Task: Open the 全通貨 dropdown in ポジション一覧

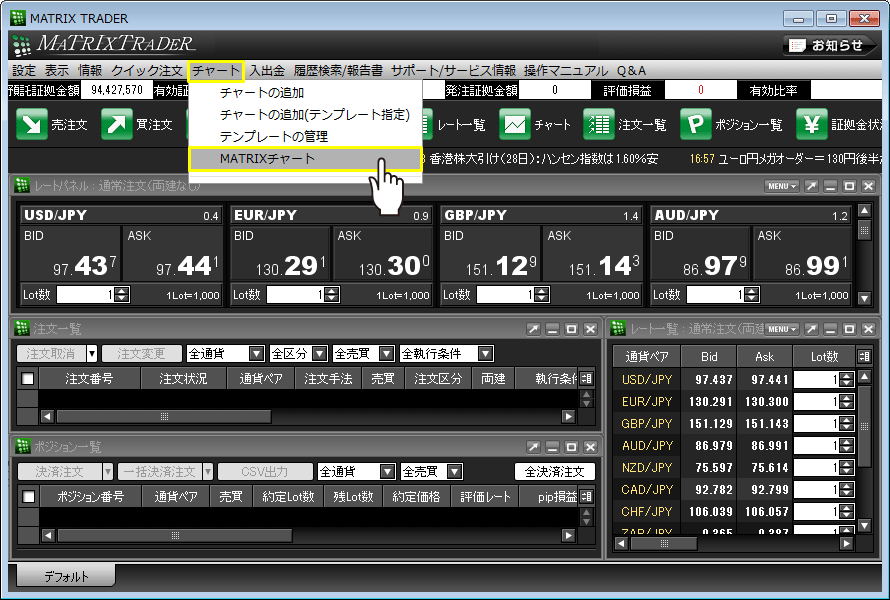Action: click(356, 472)
